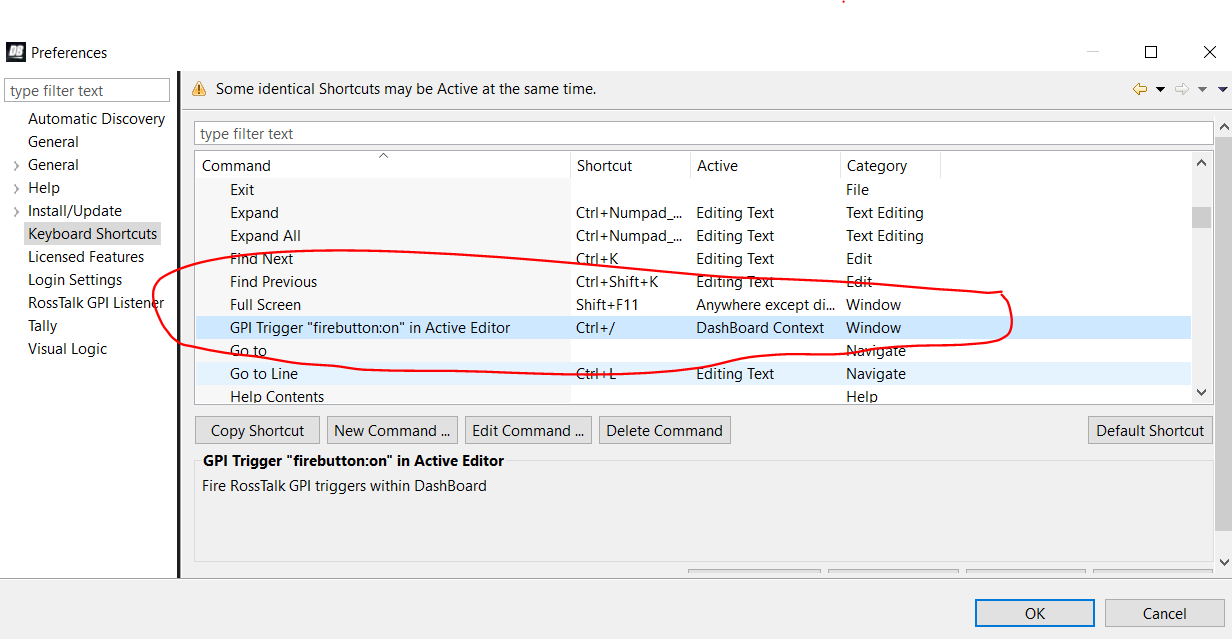The image size is (1232, 639).
Task: Sort list by Category column header
Action: pos(876,166)
